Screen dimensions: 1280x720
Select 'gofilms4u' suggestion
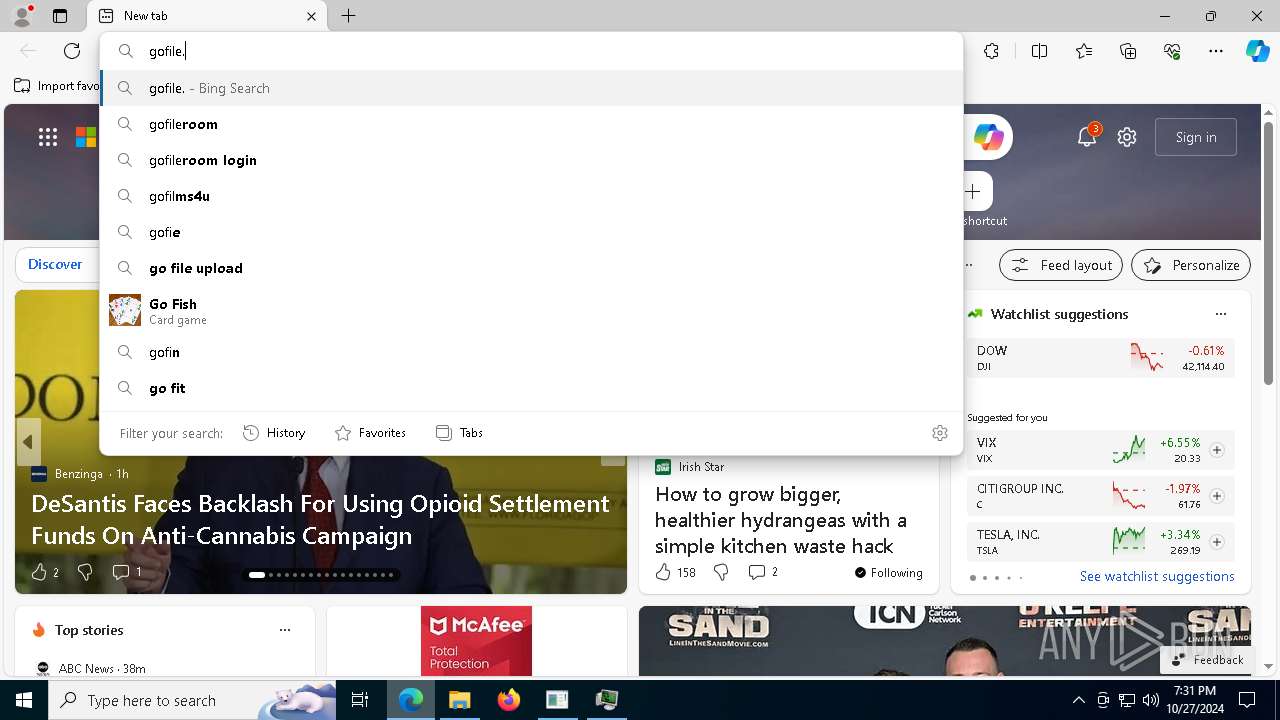click(531, 196)
